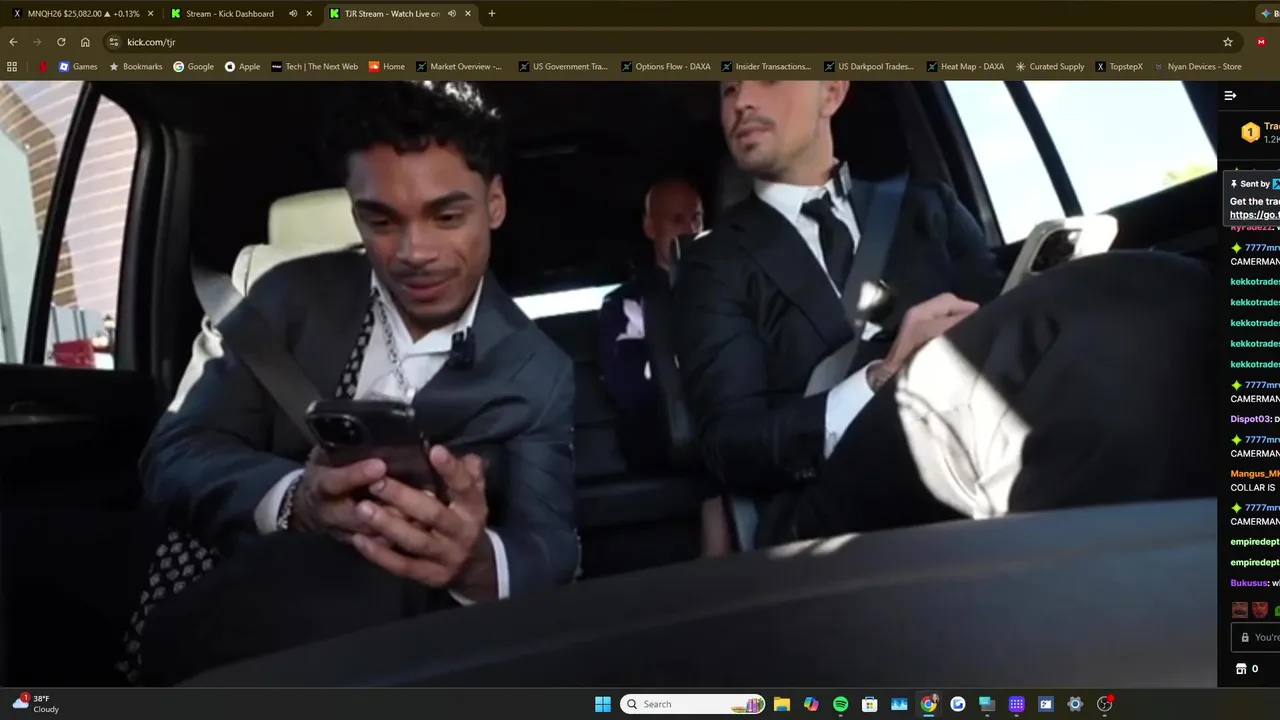
Task: Bookmark this page with the star icon
Action: 1228,42
